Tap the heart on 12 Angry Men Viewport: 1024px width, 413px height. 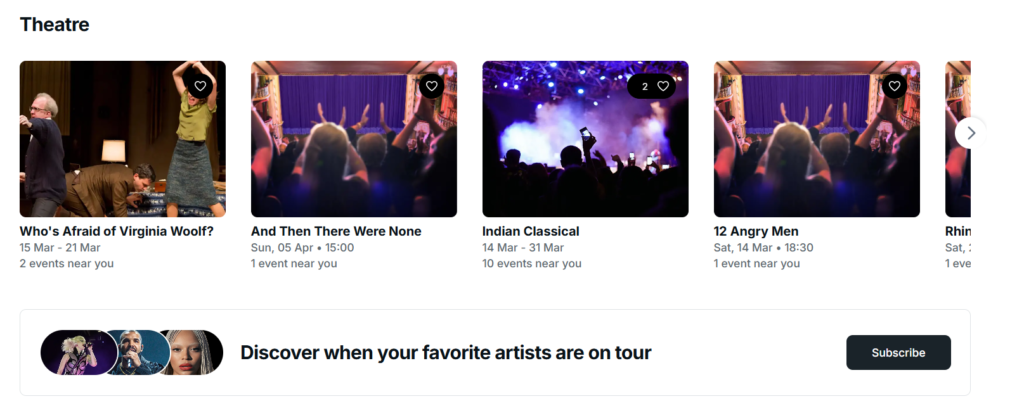(894, 86)
